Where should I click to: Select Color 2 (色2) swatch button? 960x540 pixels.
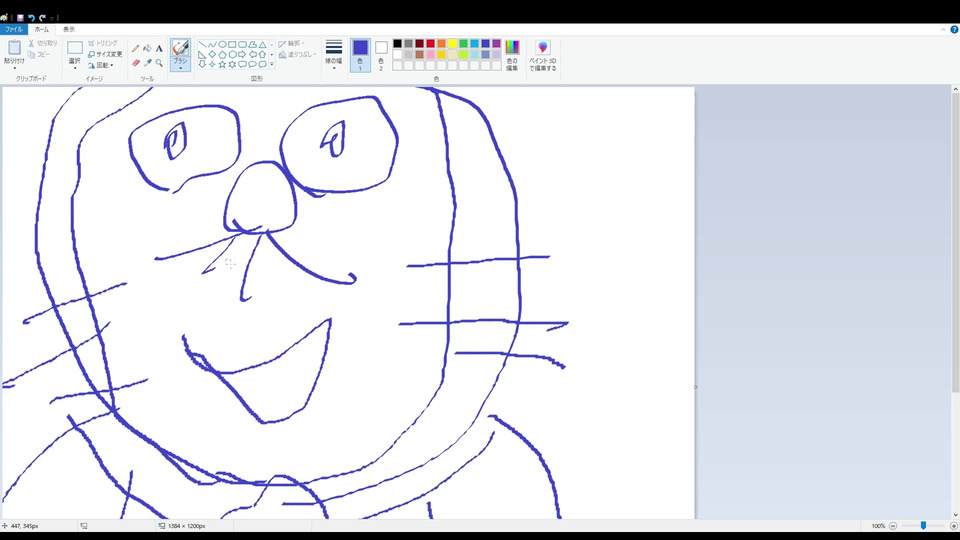click(x=381, y=55)
